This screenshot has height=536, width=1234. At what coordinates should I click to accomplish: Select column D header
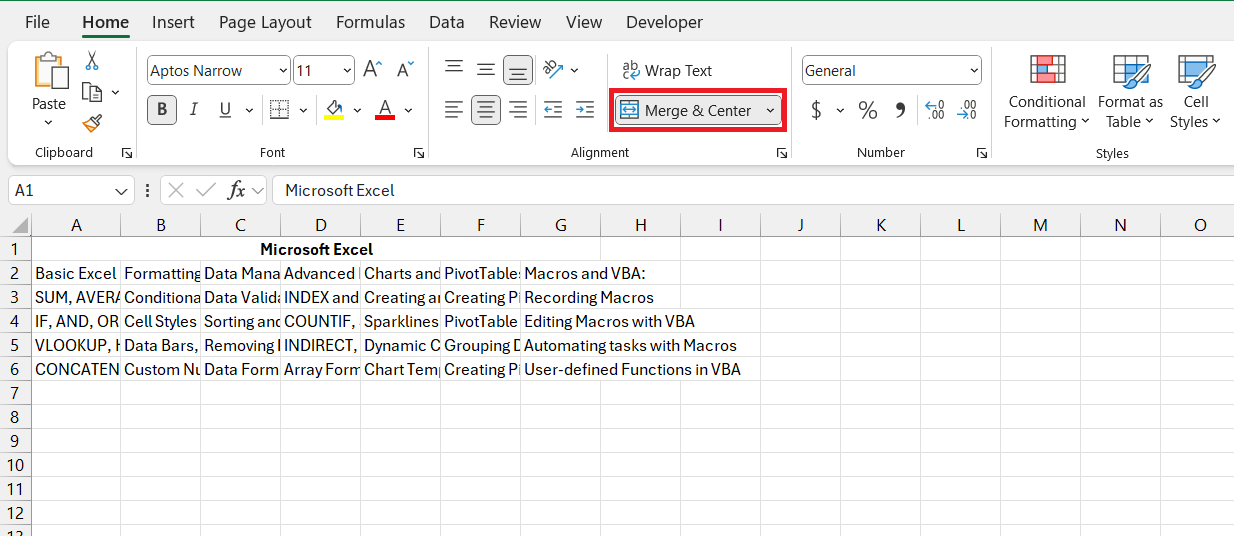(x=320, y=225)
